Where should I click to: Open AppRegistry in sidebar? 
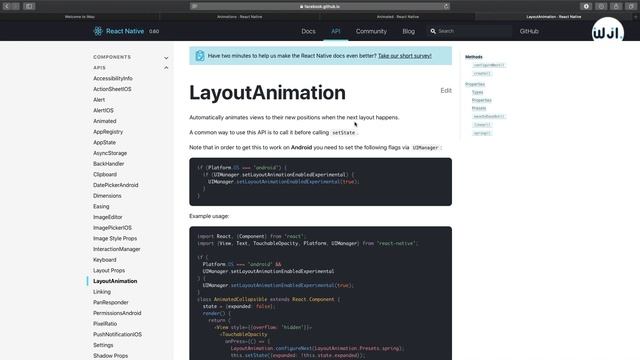pos(108,131)
